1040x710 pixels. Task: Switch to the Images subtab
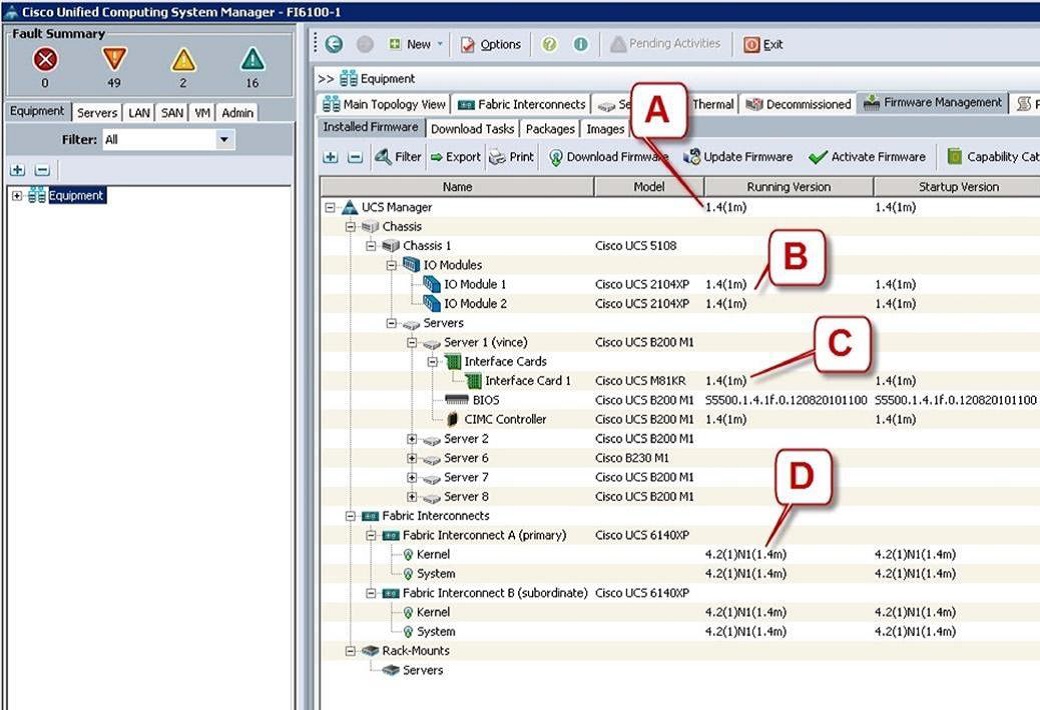click(605, 129)
